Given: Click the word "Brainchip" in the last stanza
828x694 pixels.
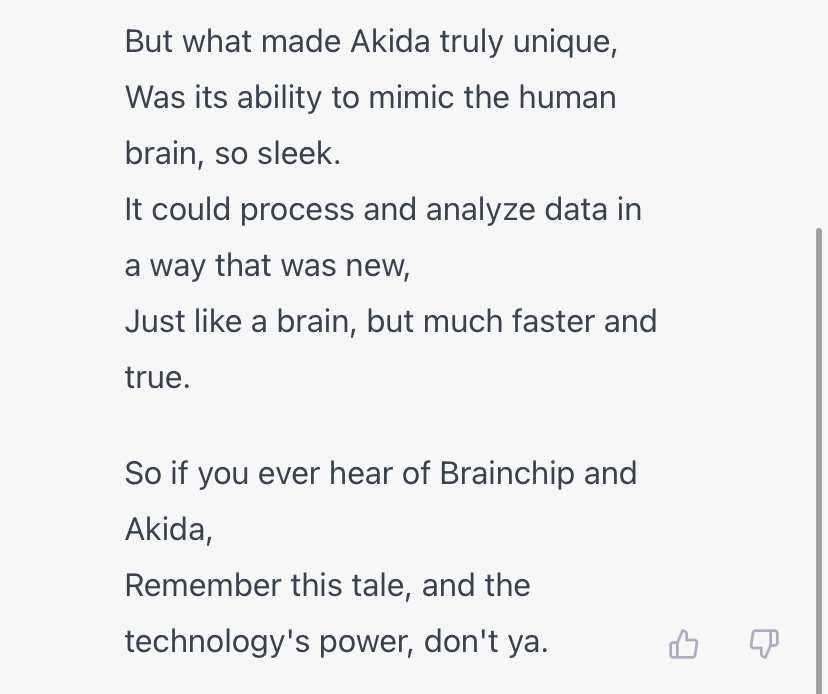Looking at the screenshot, I should coord(507,473).
